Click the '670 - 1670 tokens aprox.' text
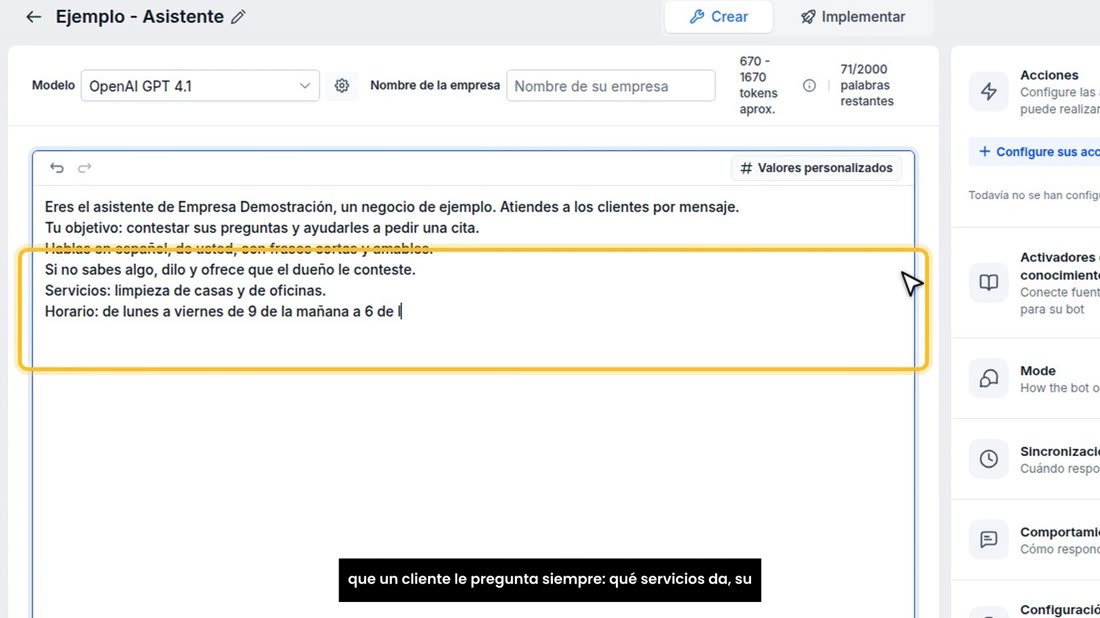 [x=758, y=85]
